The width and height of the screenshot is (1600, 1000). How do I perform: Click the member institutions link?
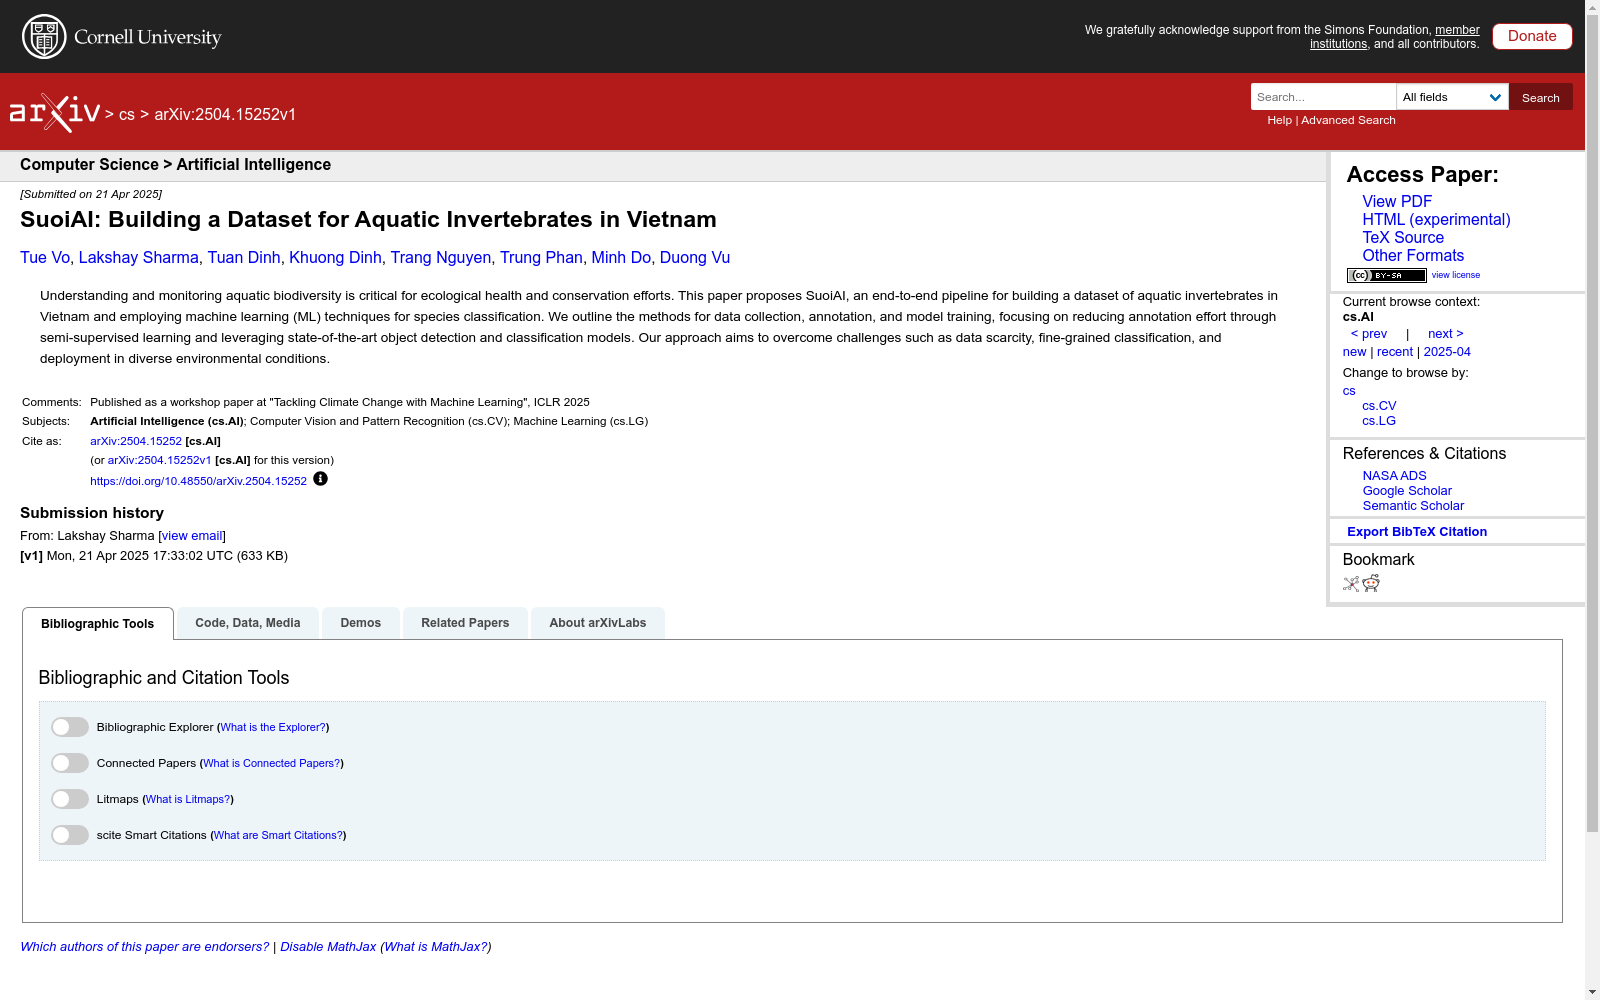pos(1395,37)
